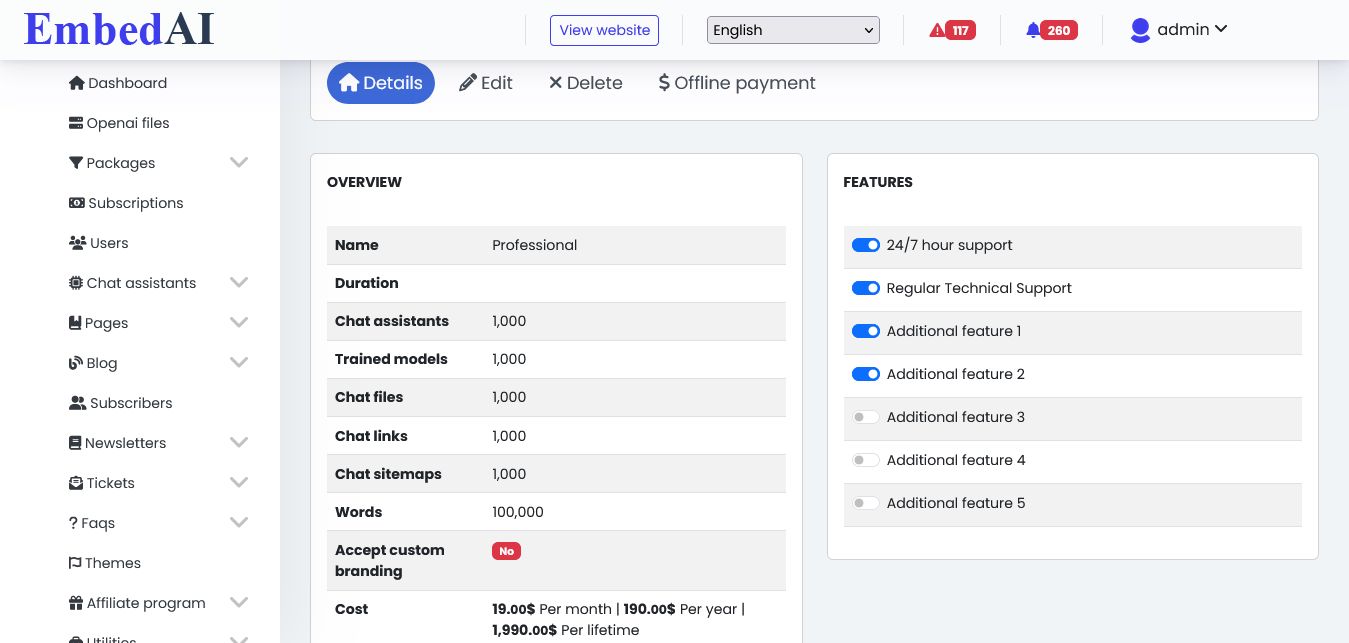The height and width of the screenshot is (643, 1349).
Task: Switch to the Edit tab
Action: click(486, 83)
